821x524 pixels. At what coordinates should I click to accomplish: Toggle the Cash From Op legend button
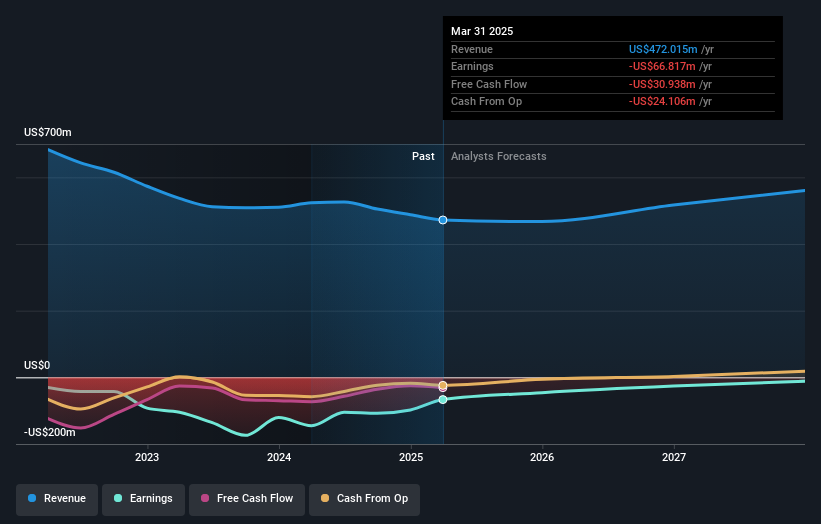(x=364, y=499)
